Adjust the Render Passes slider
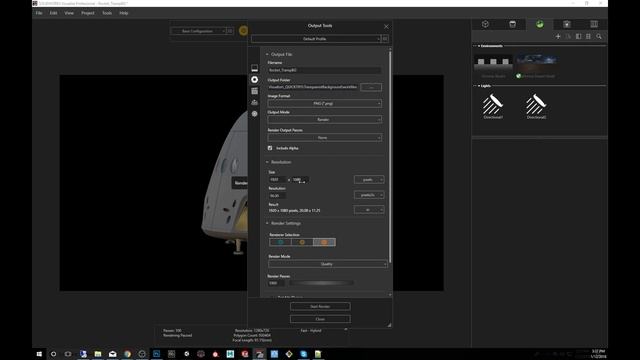 (x=321, y=283)
